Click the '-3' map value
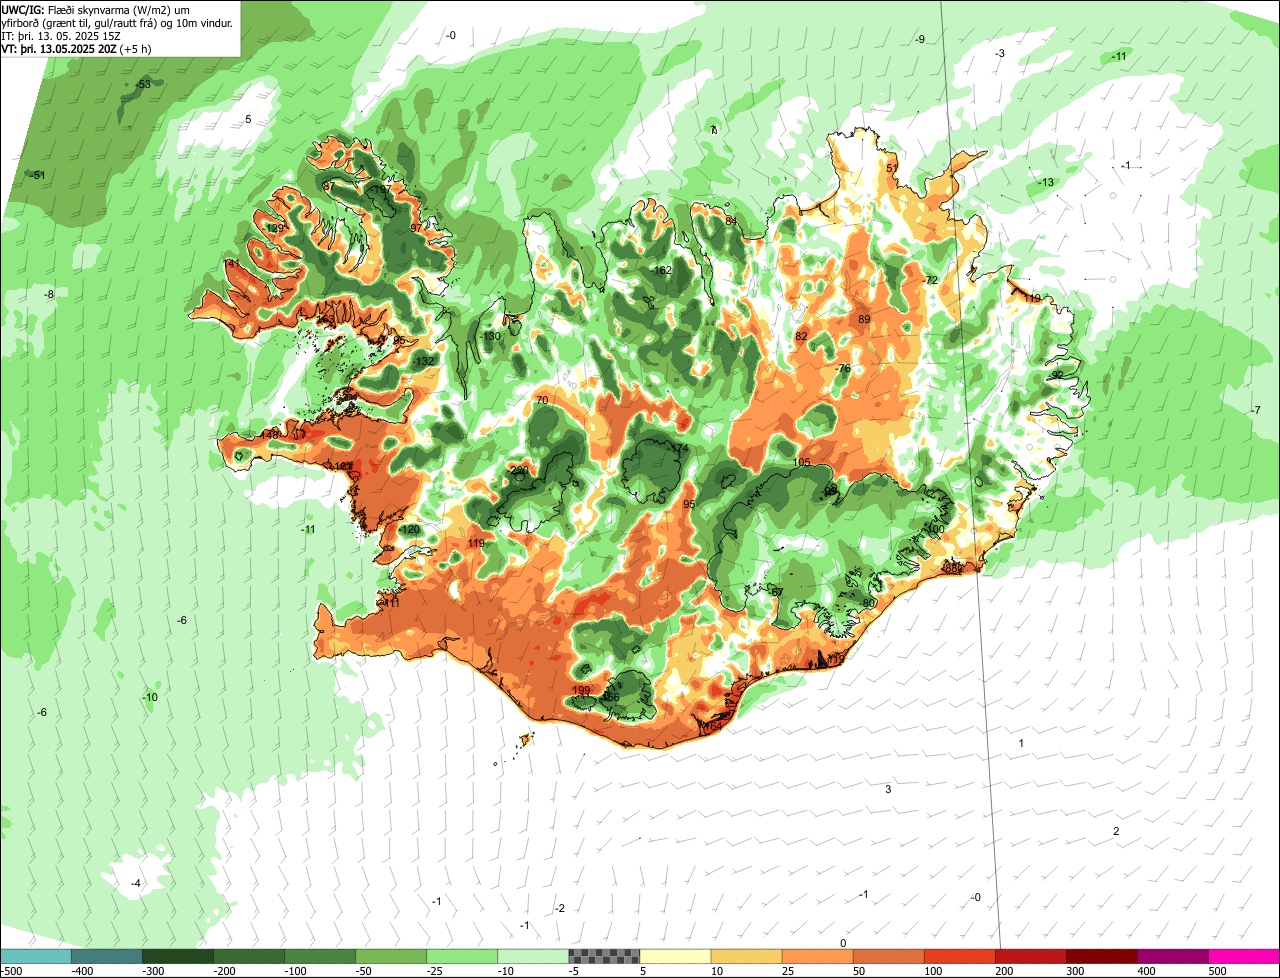1280x978 pixels. tap(1000, 53)
